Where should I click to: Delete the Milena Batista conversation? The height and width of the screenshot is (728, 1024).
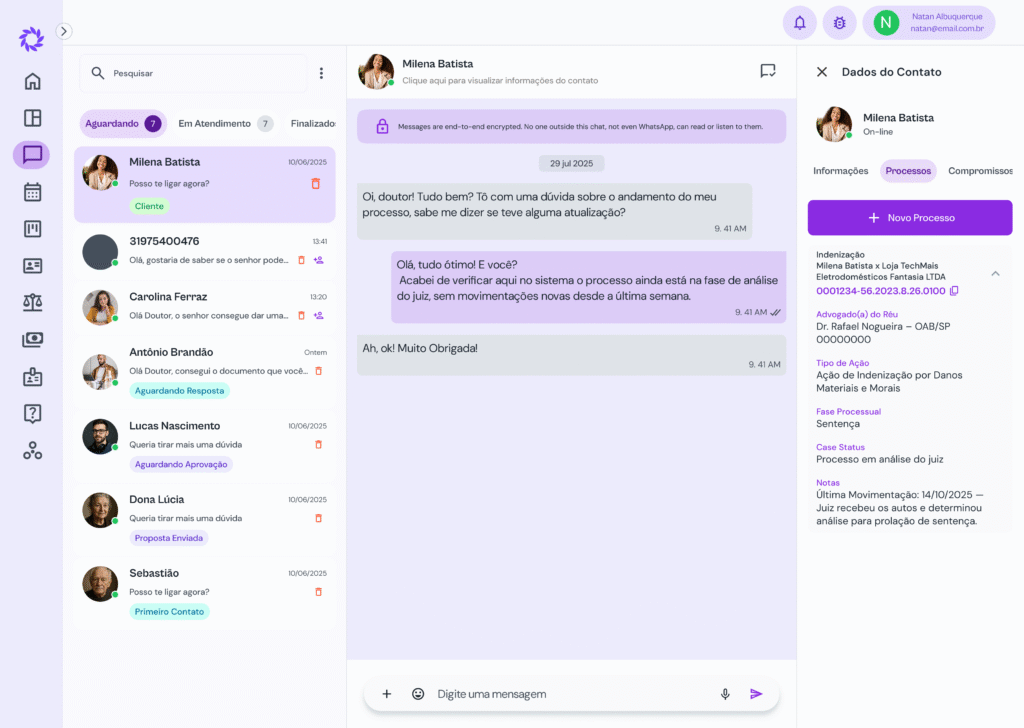[316, 184]
